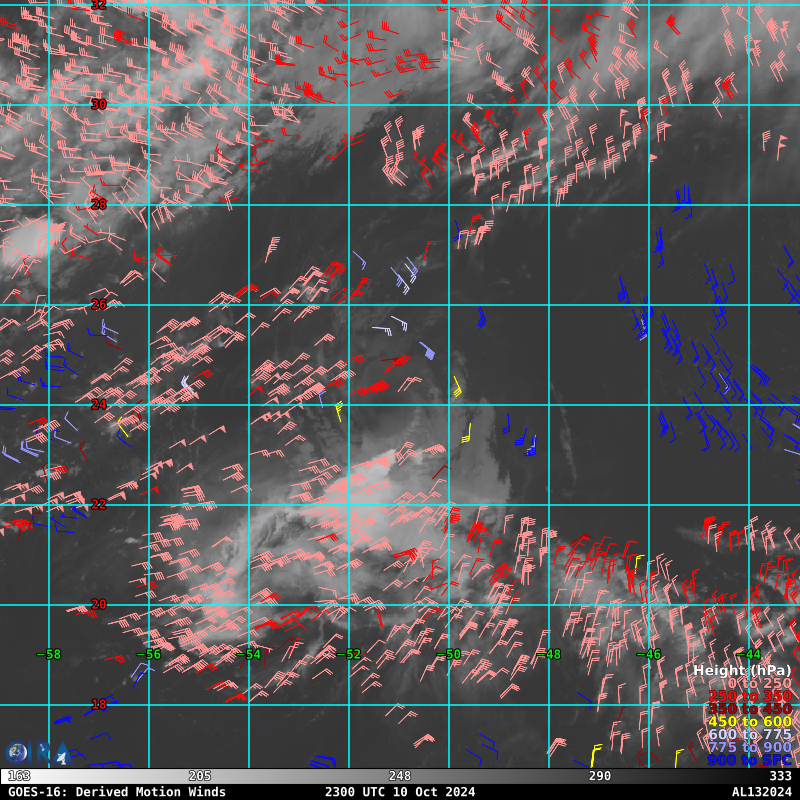This screenshot has width=800, height=800.
Task: Click the '0 to 250' height legend entry
Action: pos(759,683)
